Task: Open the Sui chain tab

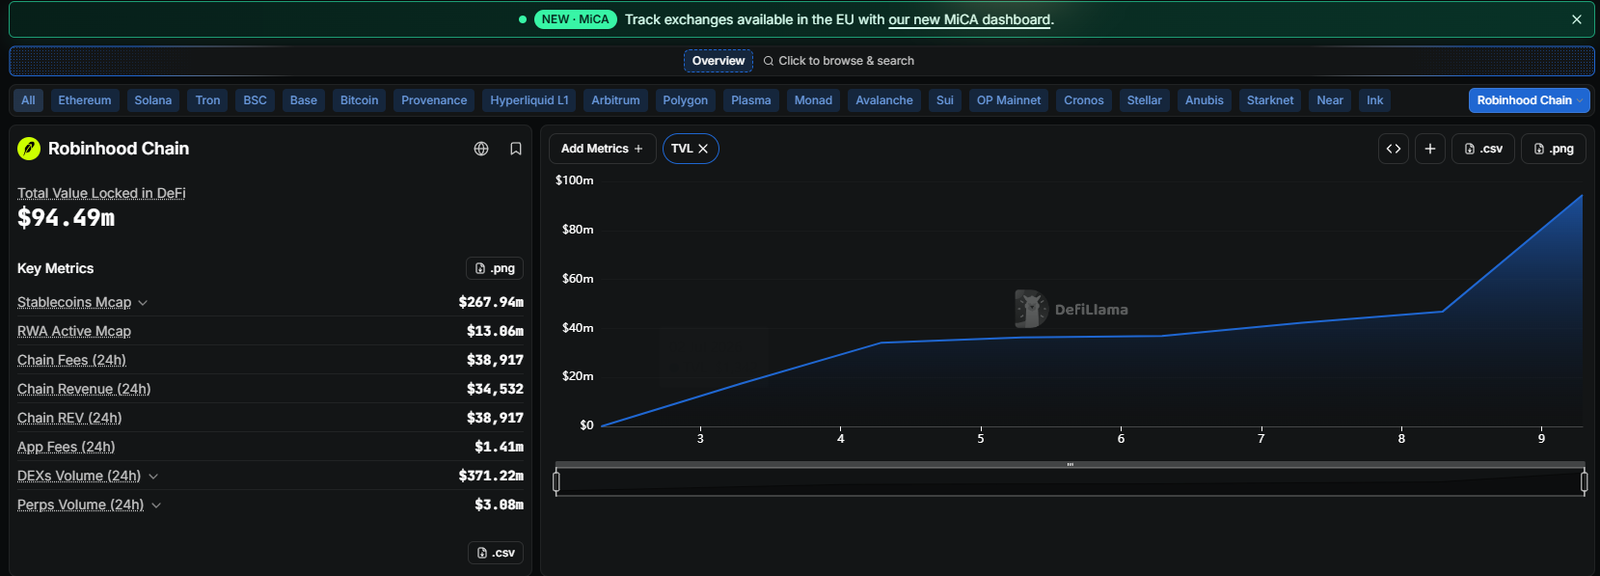Action: coord(945,100)
